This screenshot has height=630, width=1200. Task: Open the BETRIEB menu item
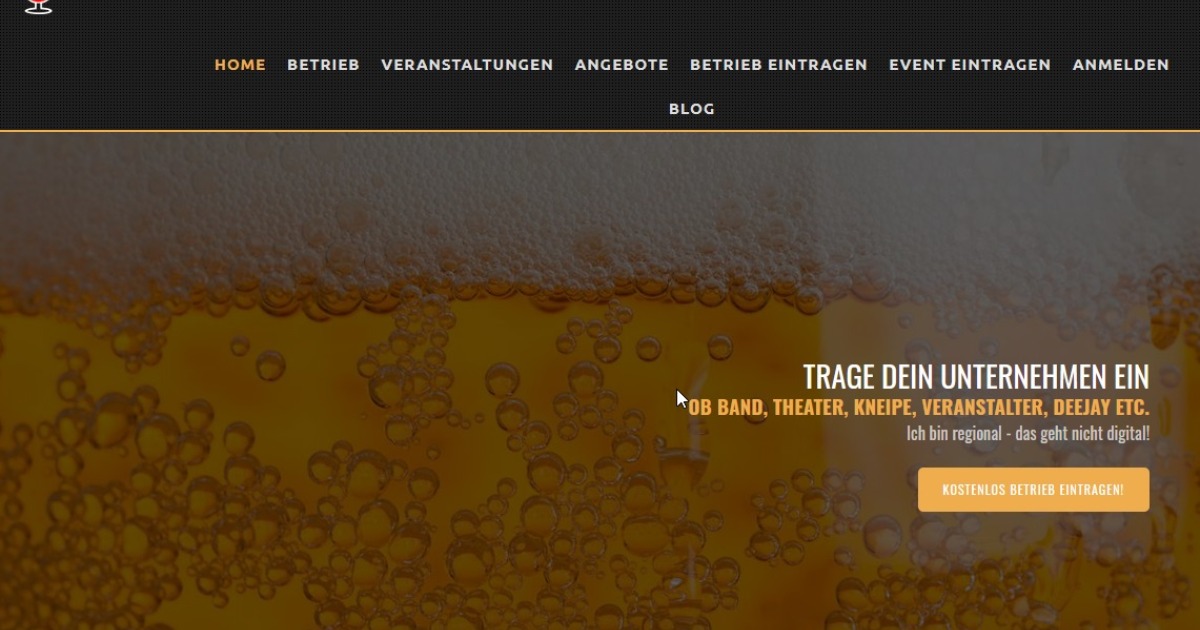(323, 65)
